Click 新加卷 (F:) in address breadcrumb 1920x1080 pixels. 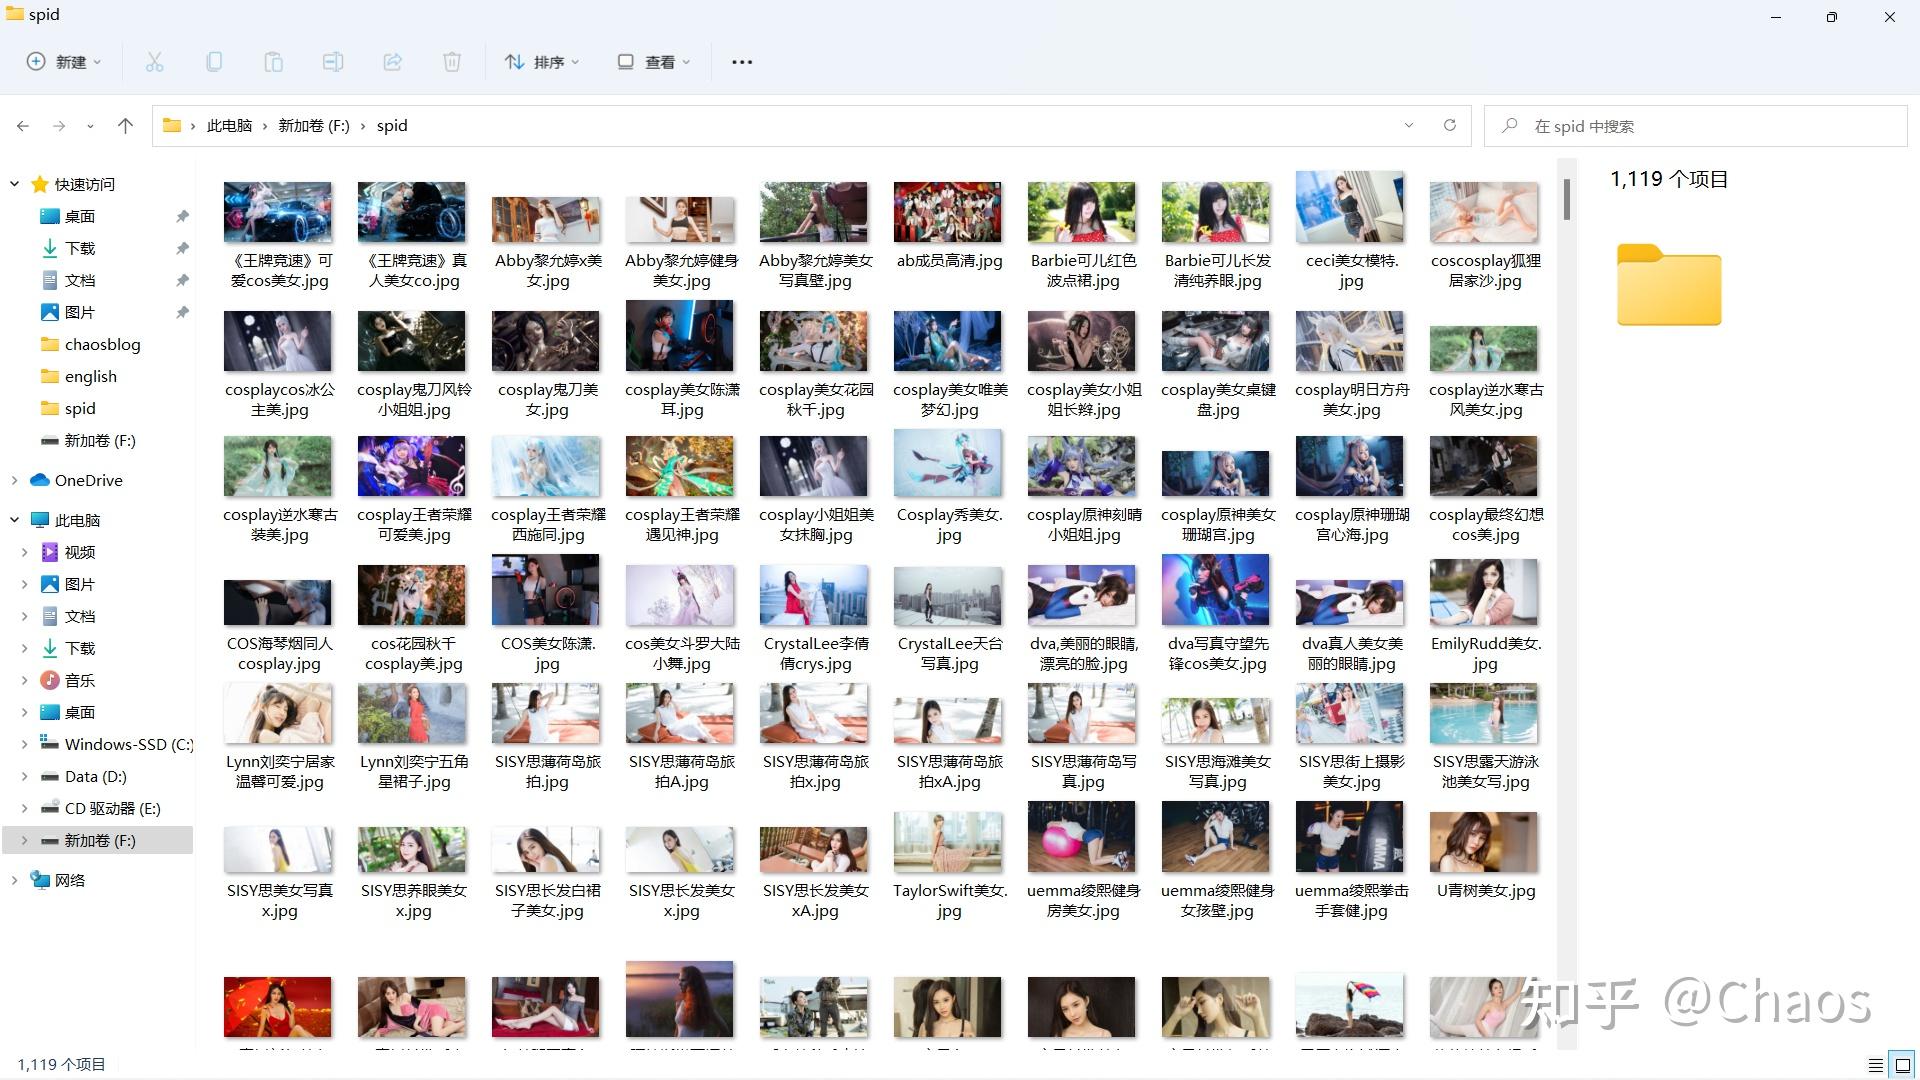[x=313, y=125]
